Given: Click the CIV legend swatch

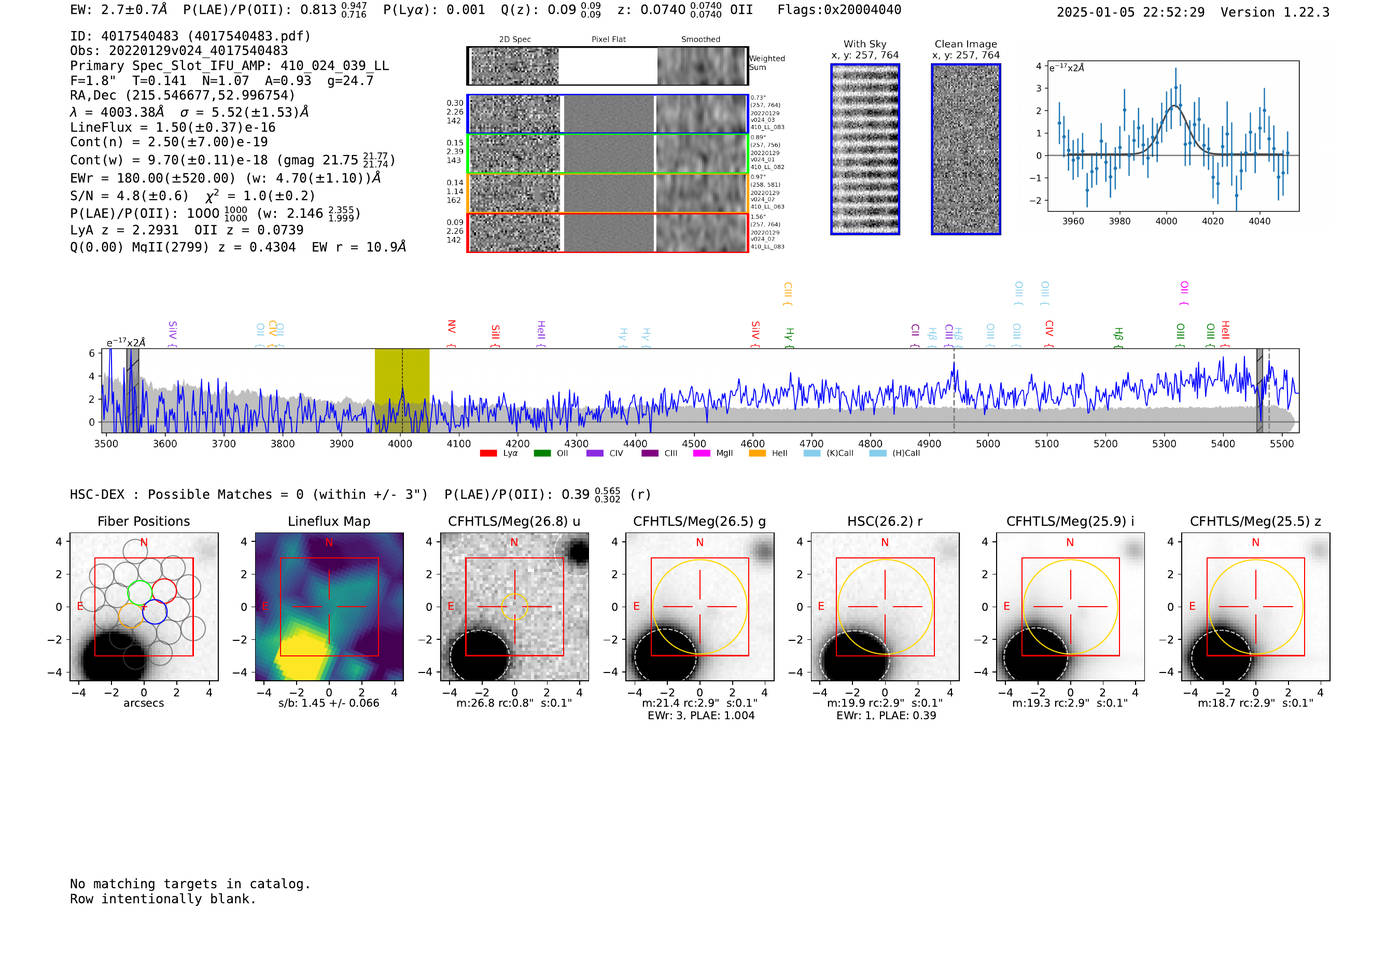Looking at the screenshot, I should click(595, 454).
